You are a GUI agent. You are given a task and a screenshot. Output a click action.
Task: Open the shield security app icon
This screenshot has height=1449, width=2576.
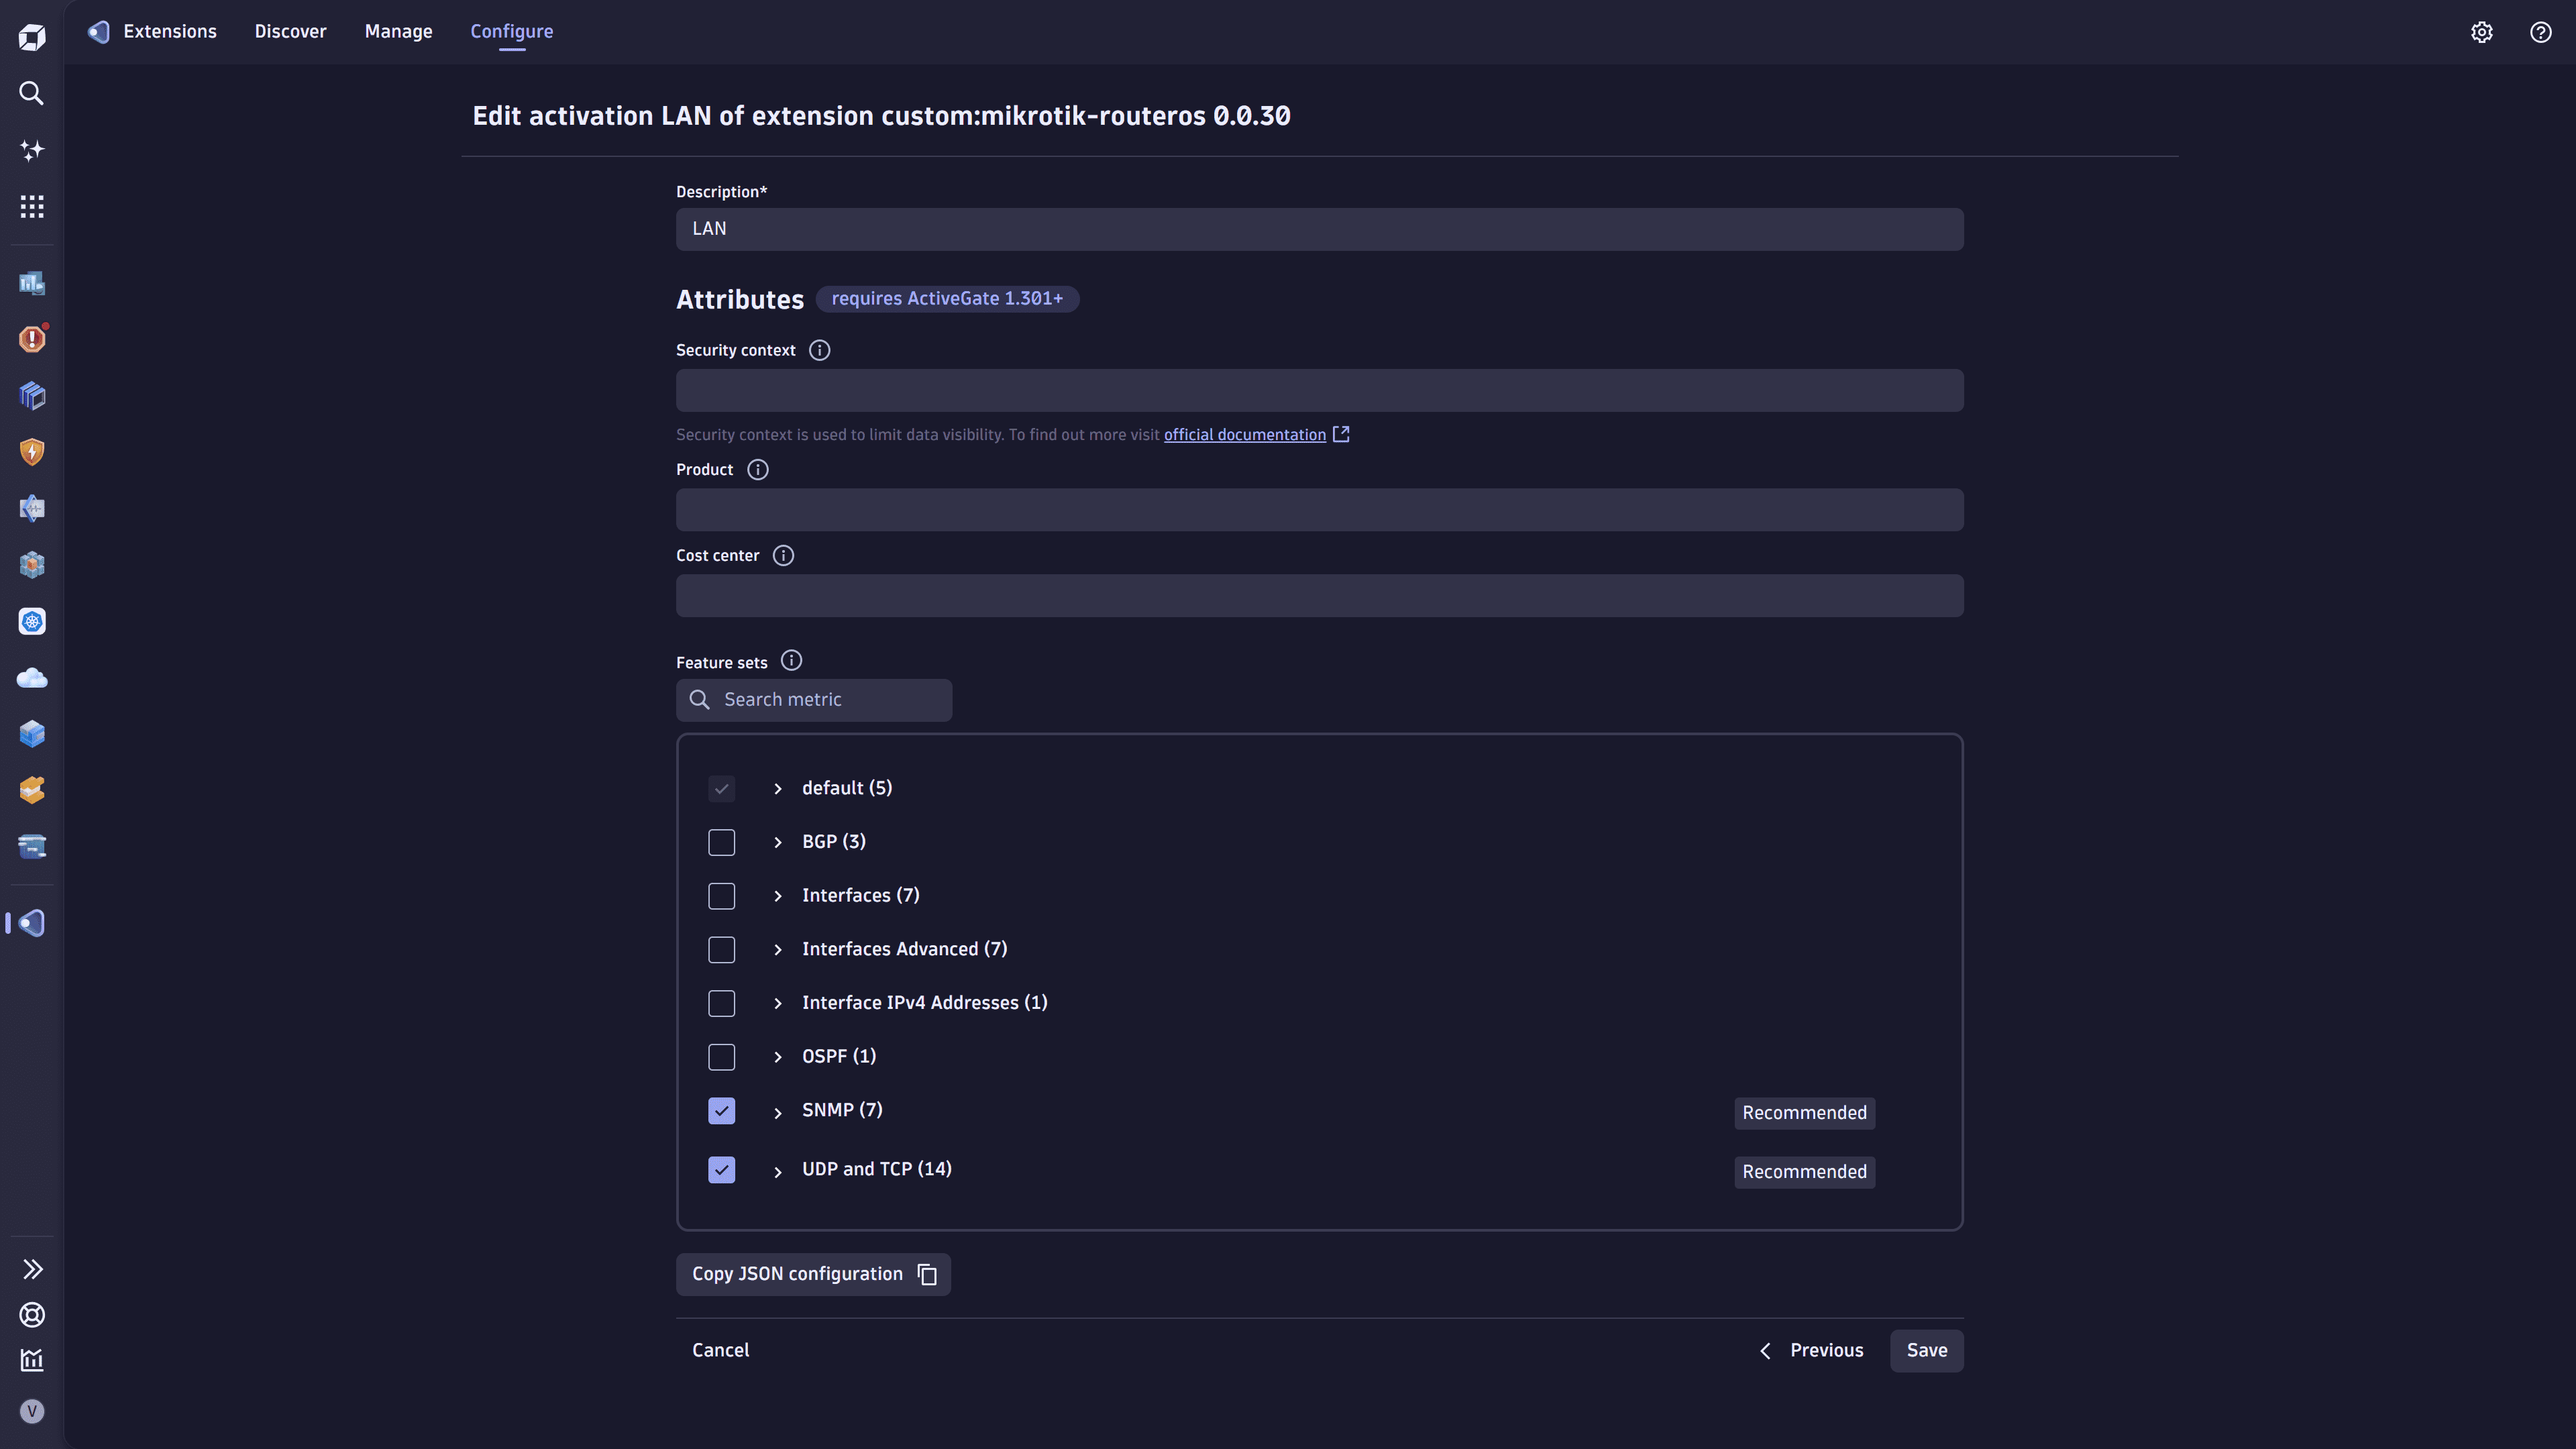(x=32, y=452)
